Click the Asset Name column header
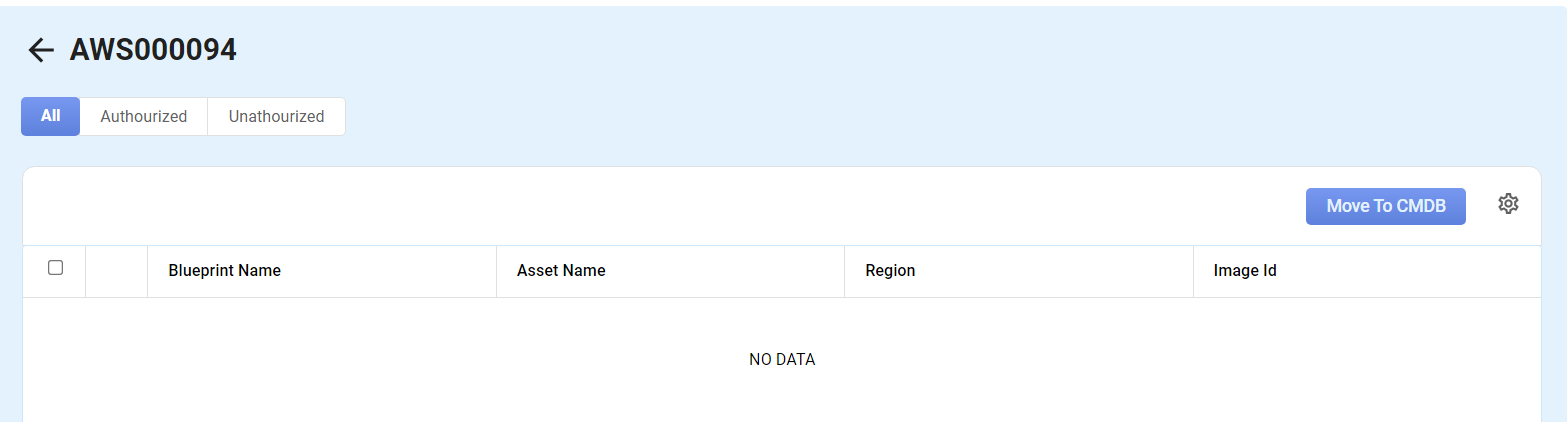The width and height of the screenshot is (1568, 422). click(561, 271)
